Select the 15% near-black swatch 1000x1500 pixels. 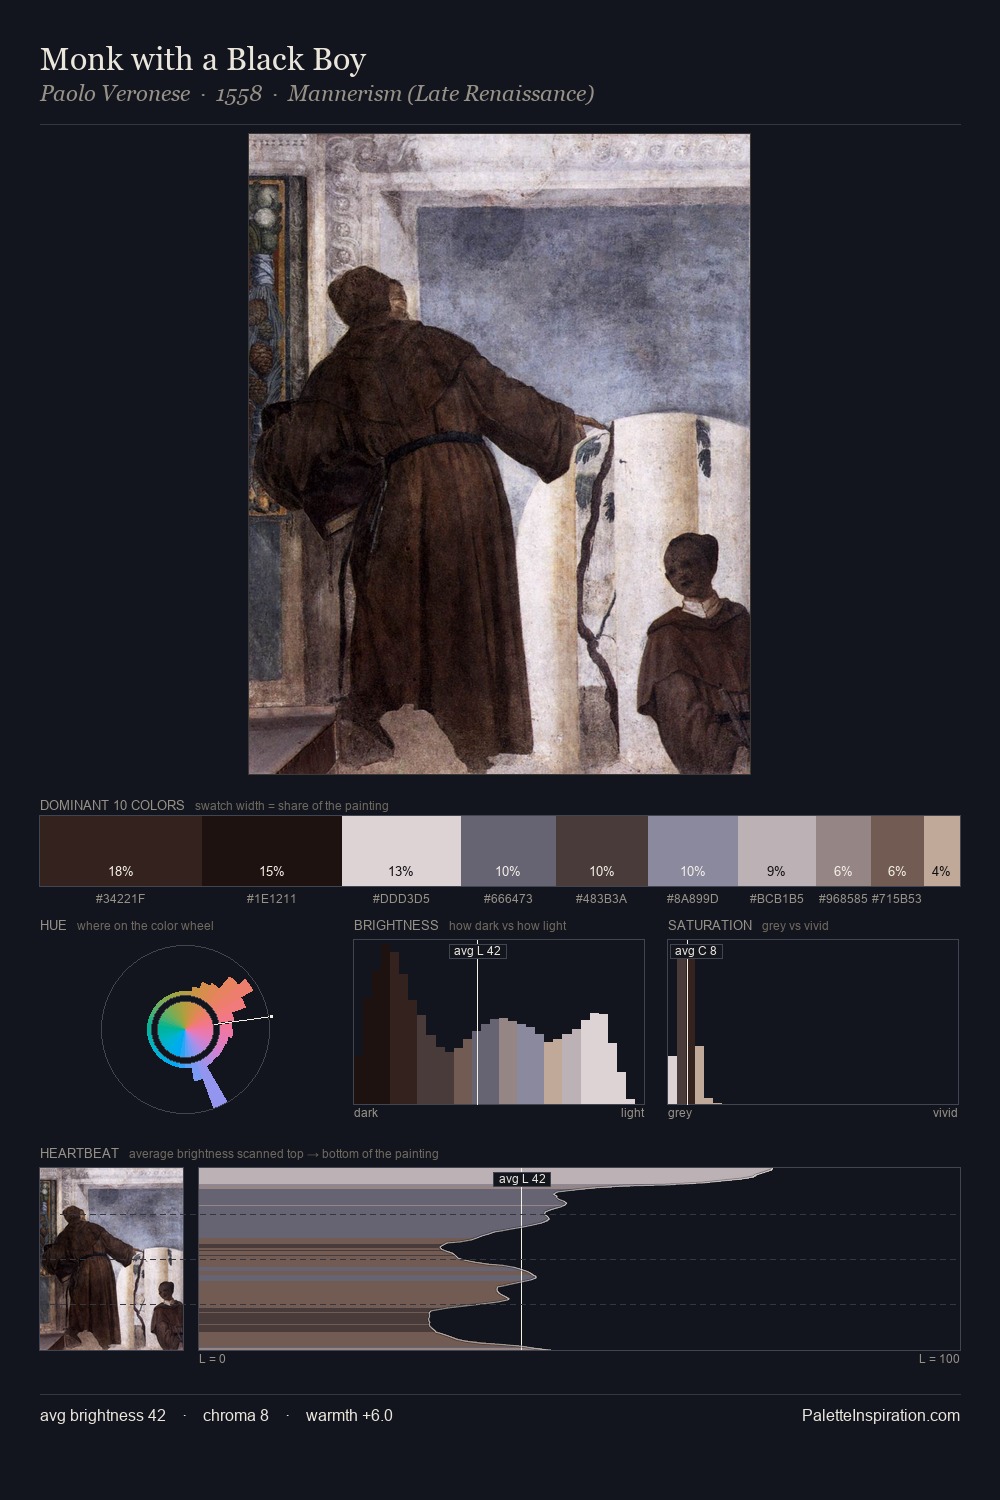click(272, 851)
